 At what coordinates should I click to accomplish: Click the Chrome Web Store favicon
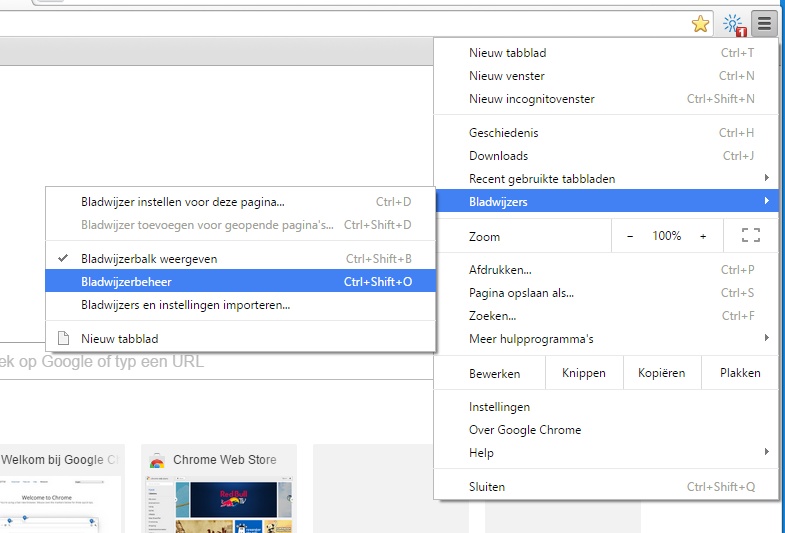[157, 460]
